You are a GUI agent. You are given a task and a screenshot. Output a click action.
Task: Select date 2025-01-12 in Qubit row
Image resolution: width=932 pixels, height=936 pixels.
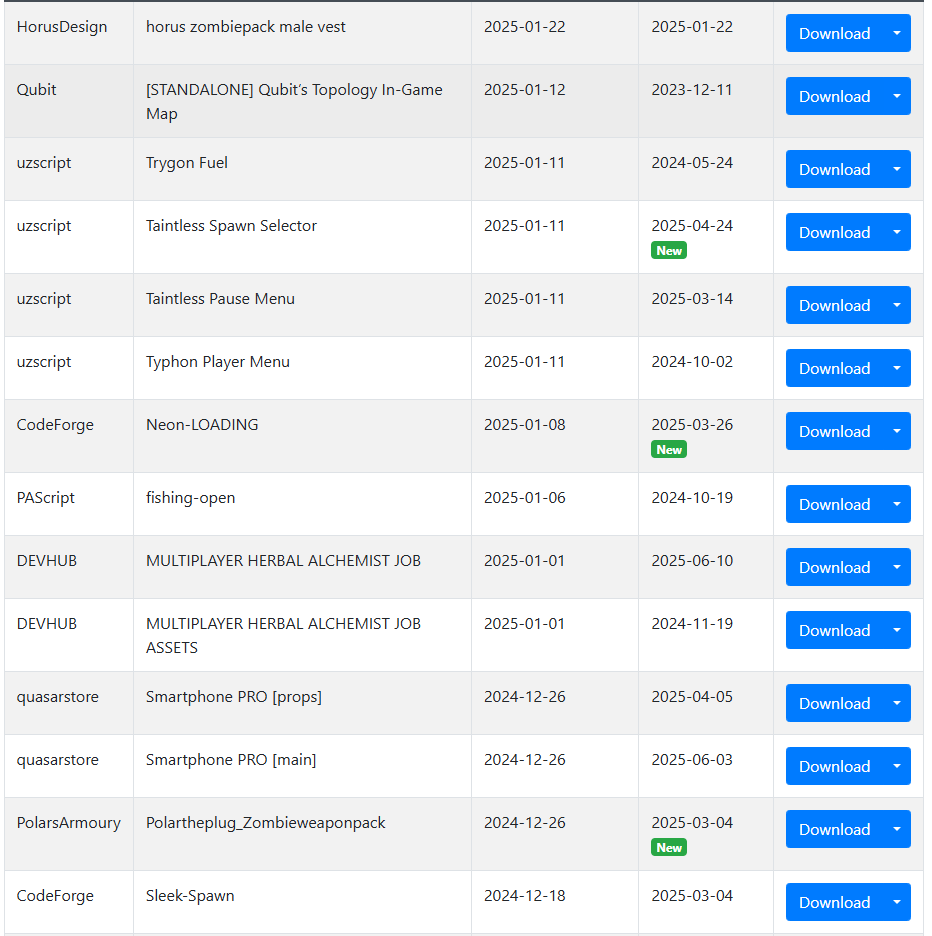pos(525,90)
